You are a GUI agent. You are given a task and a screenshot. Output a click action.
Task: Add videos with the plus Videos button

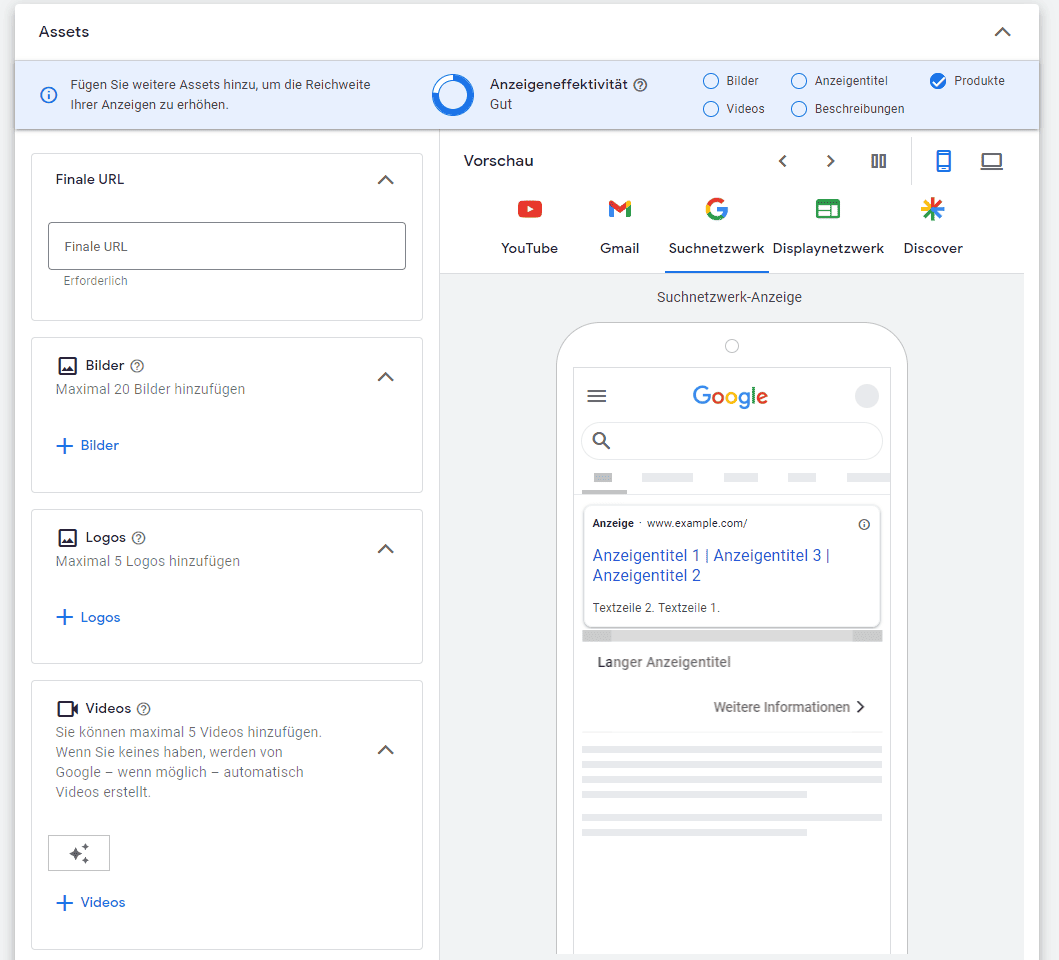(x=91, y=902)
